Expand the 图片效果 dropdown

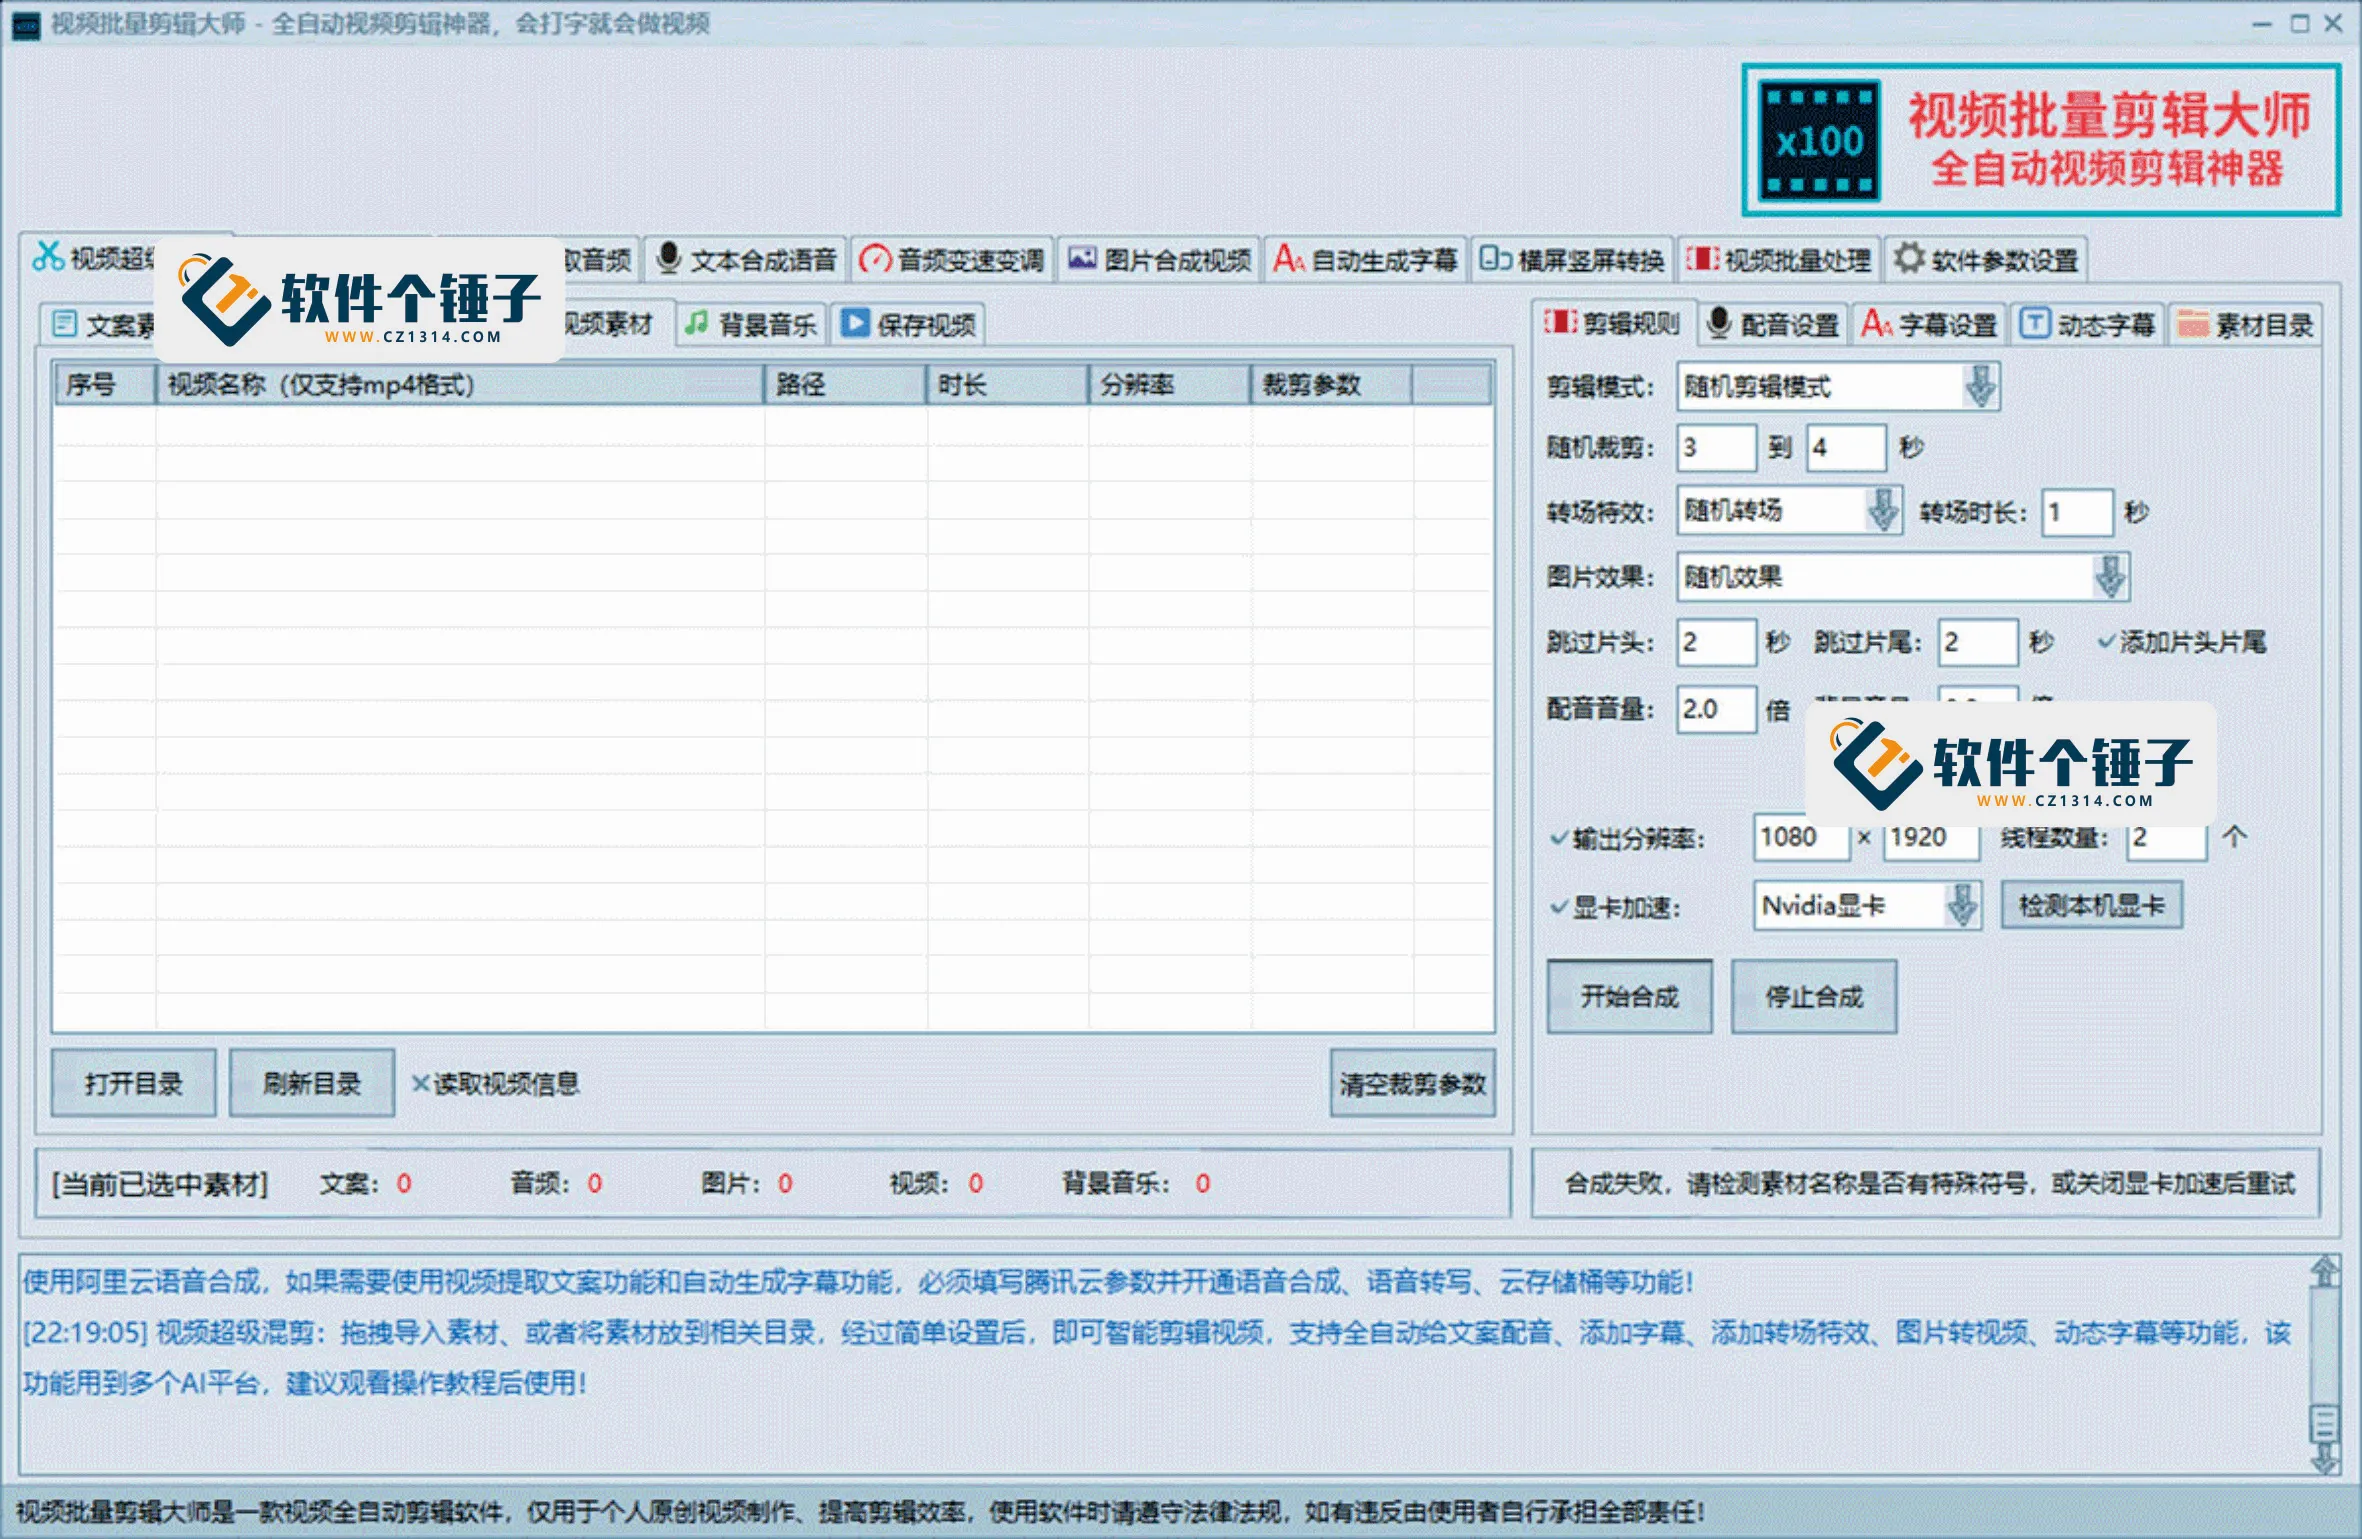coord(2110,577)
